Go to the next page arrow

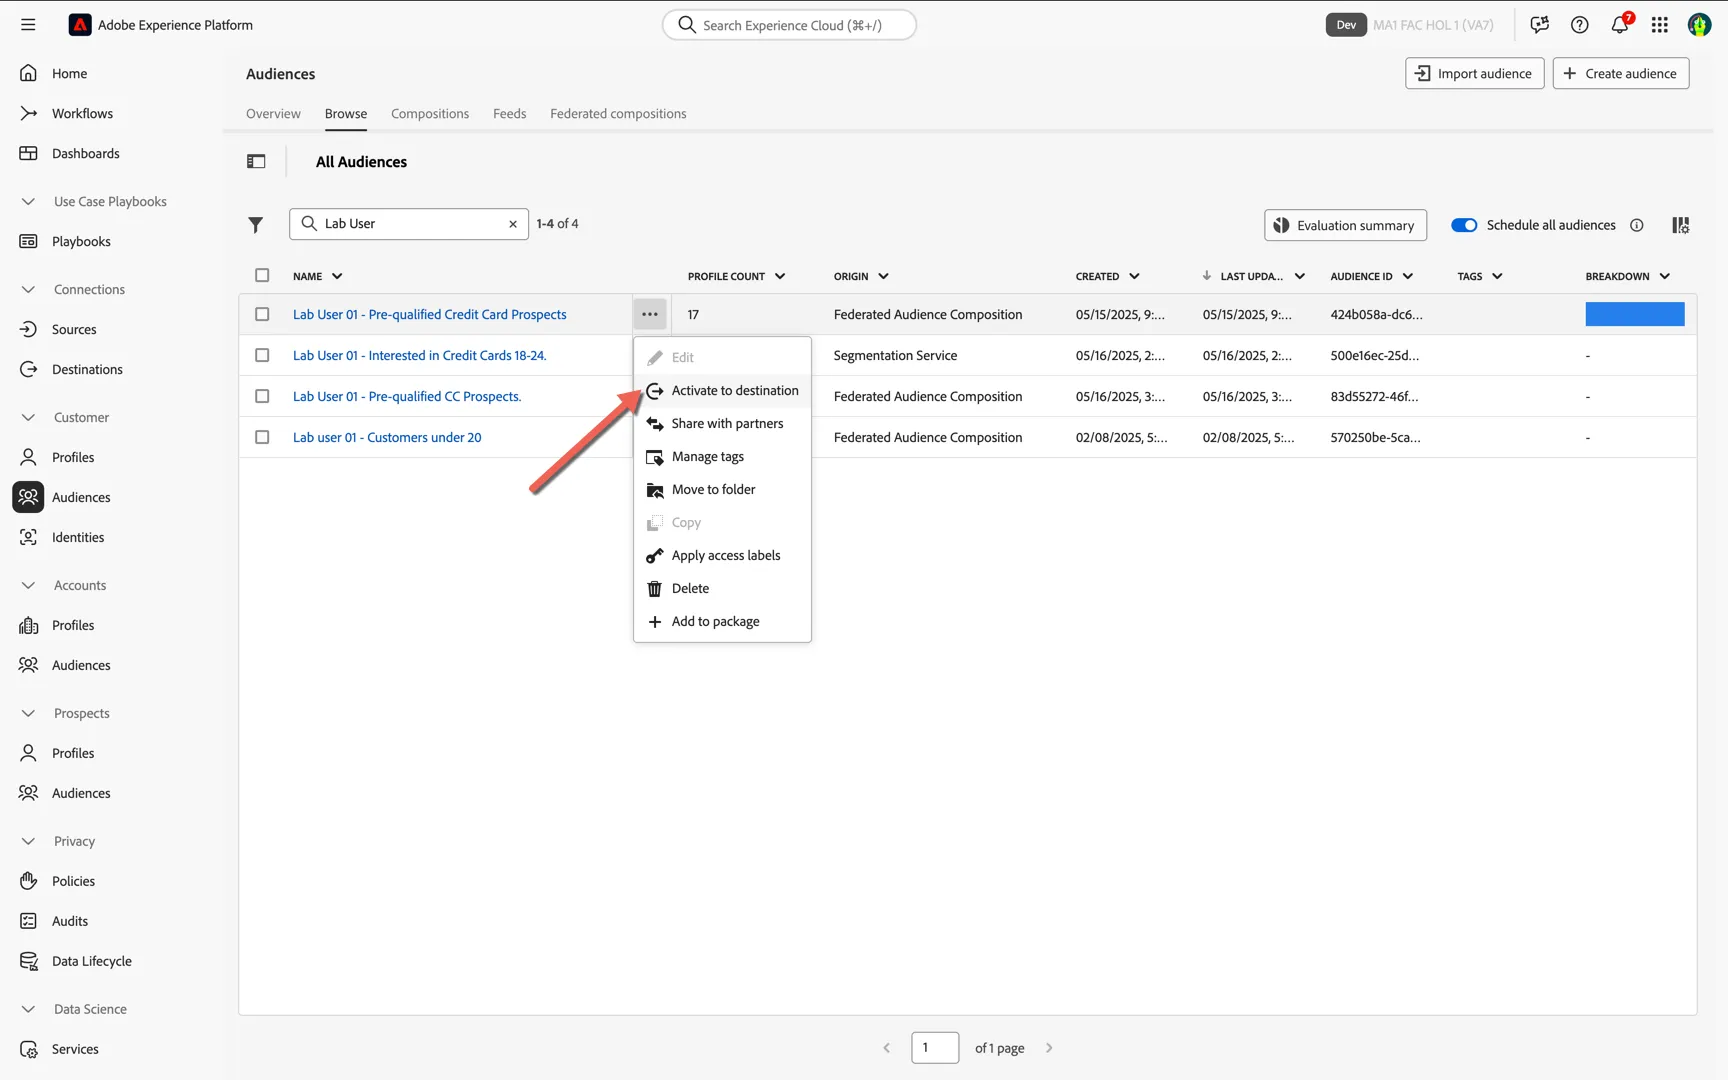1049,1048
